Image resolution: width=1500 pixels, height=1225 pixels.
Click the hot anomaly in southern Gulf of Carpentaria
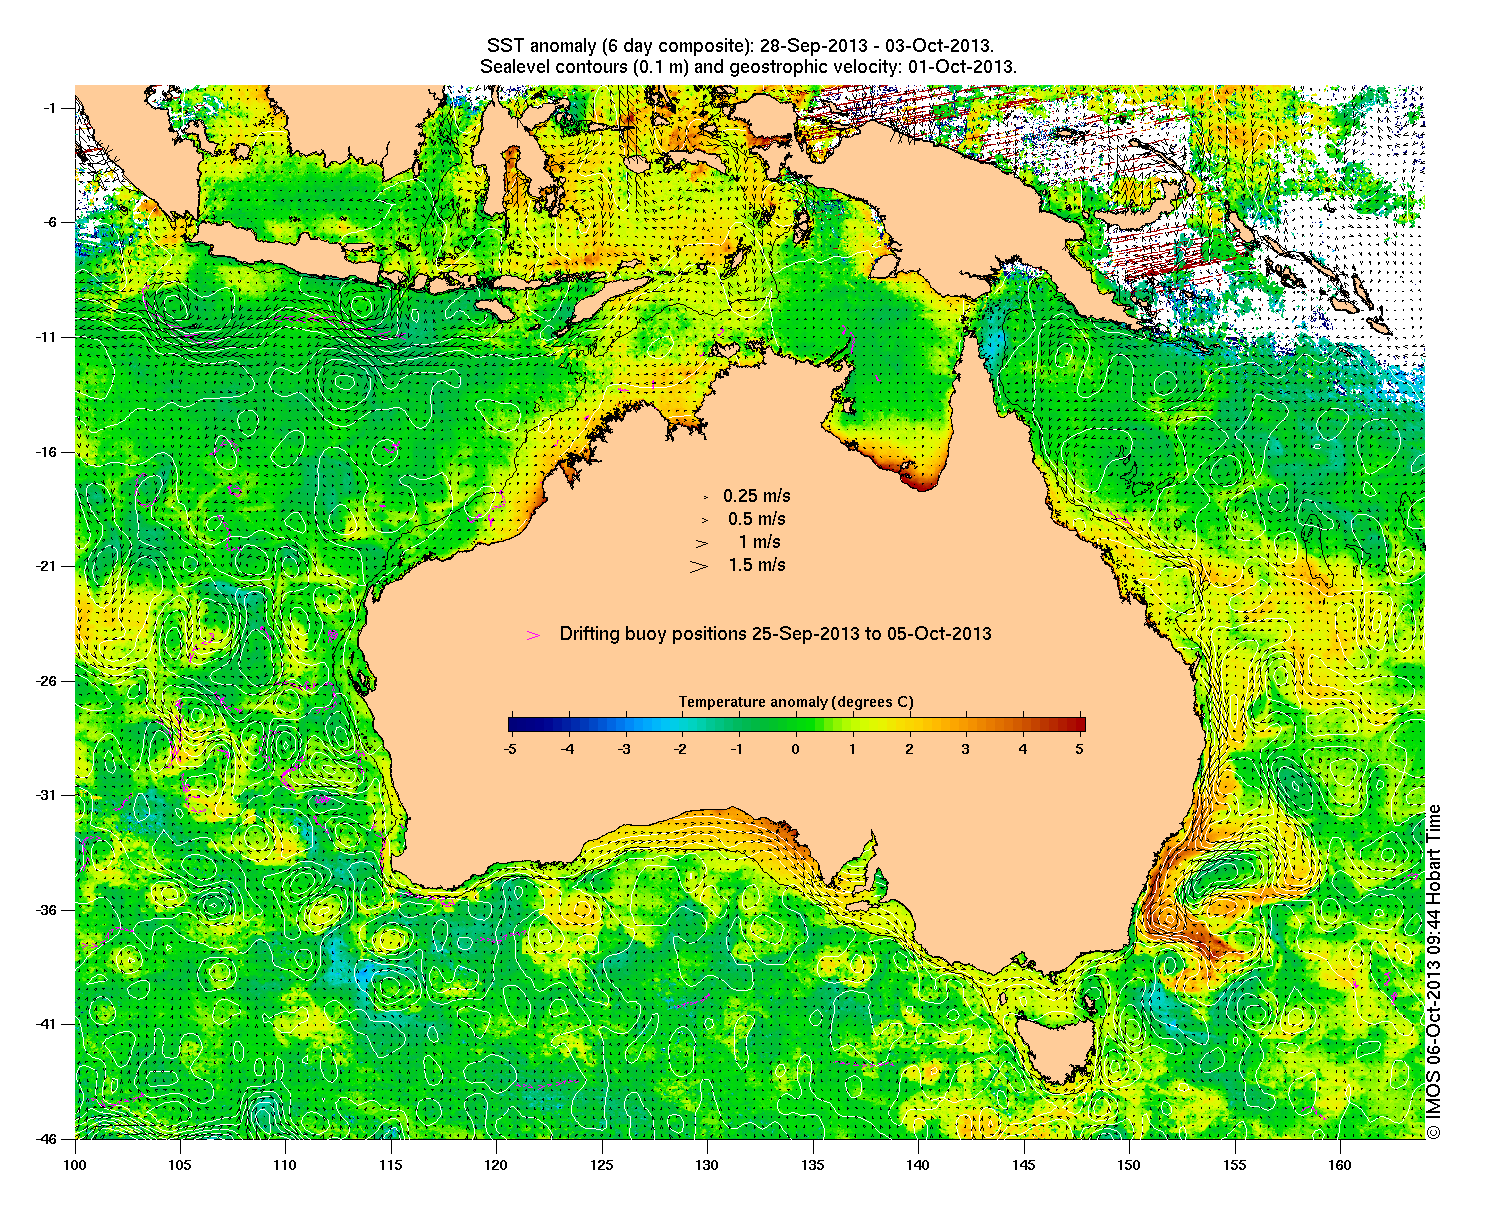918,478
